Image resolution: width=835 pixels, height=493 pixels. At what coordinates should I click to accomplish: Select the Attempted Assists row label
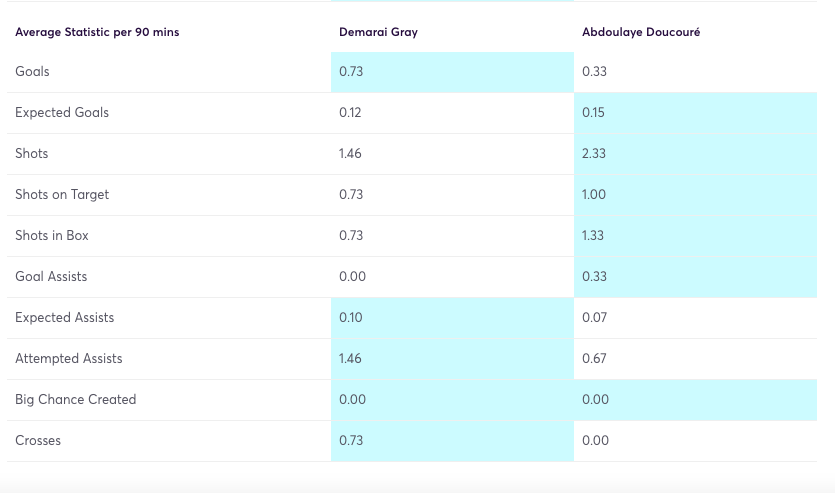[x=69, y=358]
